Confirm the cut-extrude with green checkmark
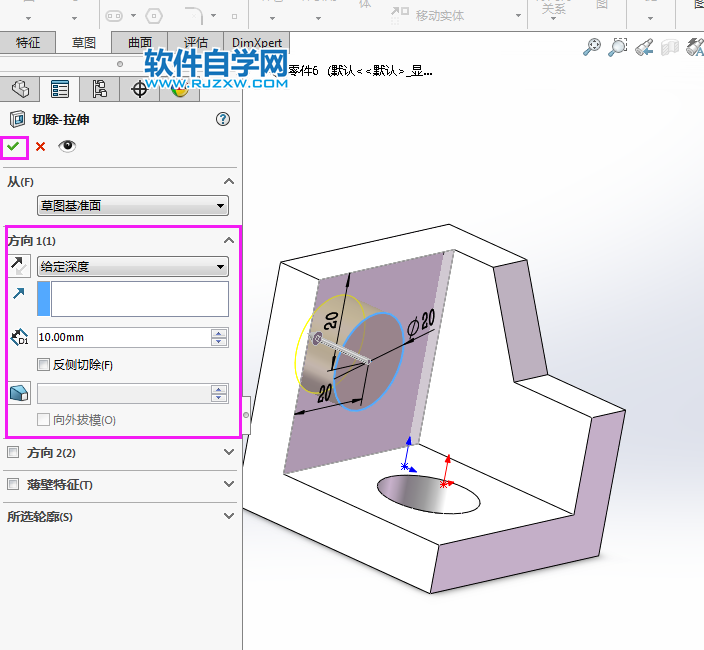The width and height of the screenshot is (704, 650). pyautogui.click(x=13, y=147)
